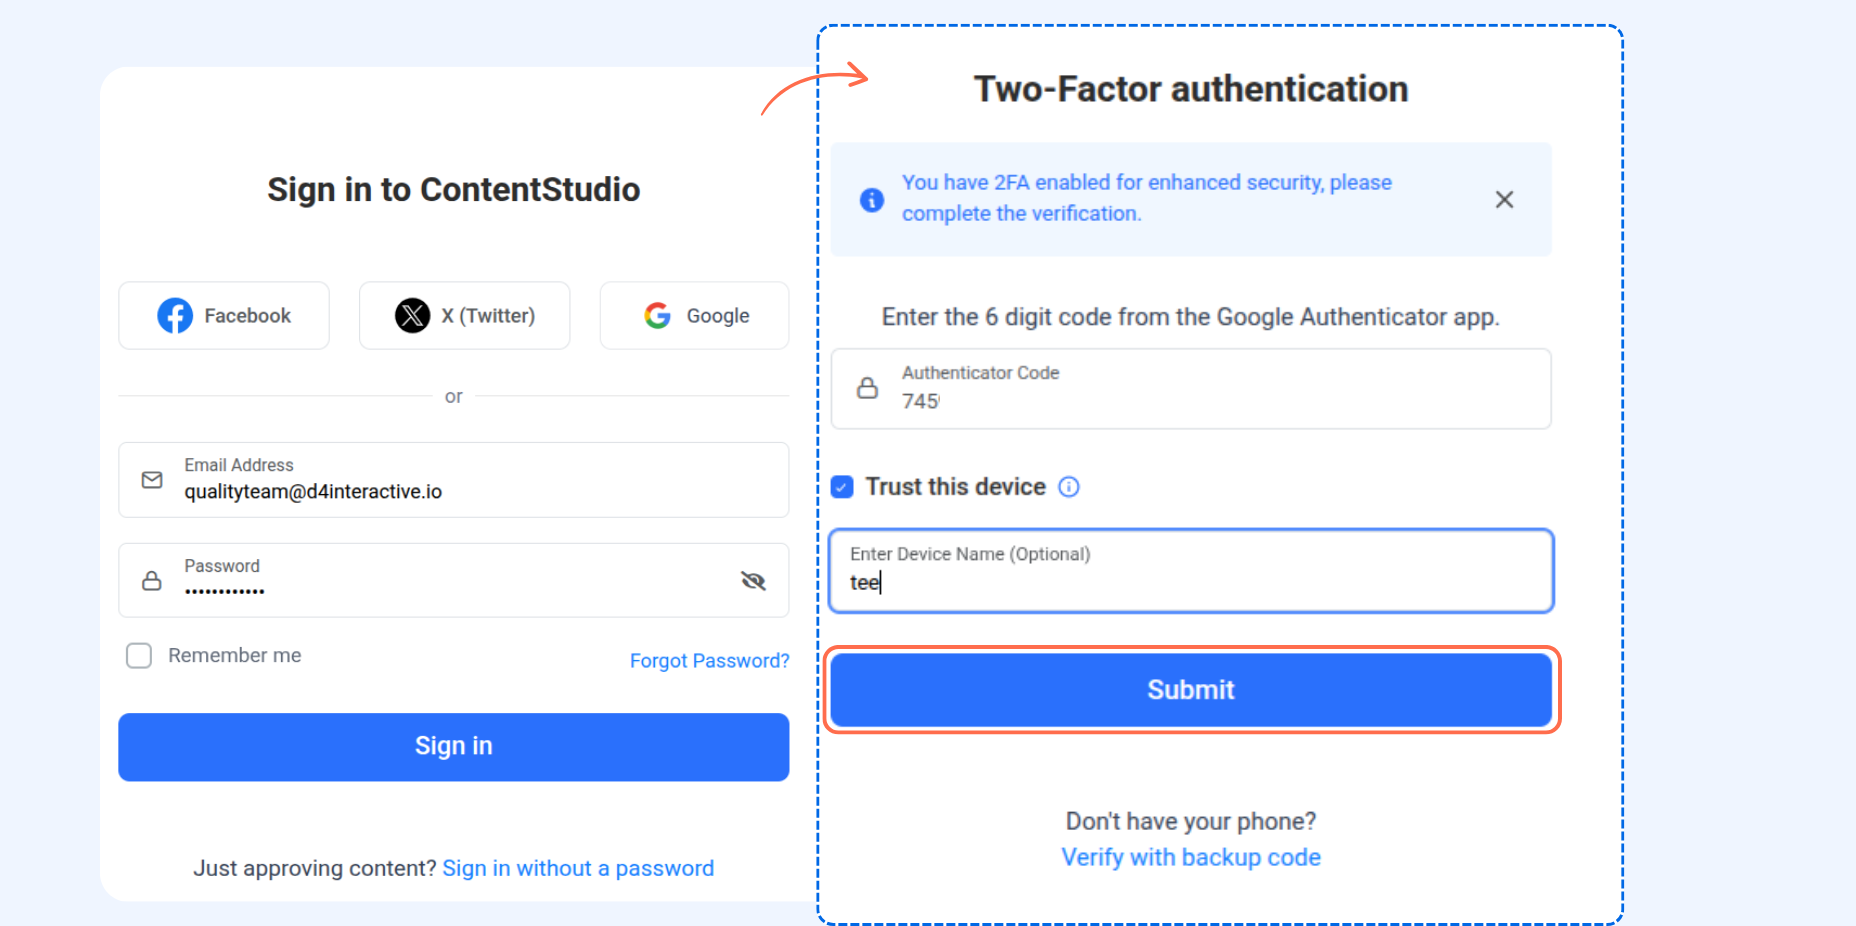Click the Enter Device Name field
The image size is (1856, 926).
pos(1191,571)
